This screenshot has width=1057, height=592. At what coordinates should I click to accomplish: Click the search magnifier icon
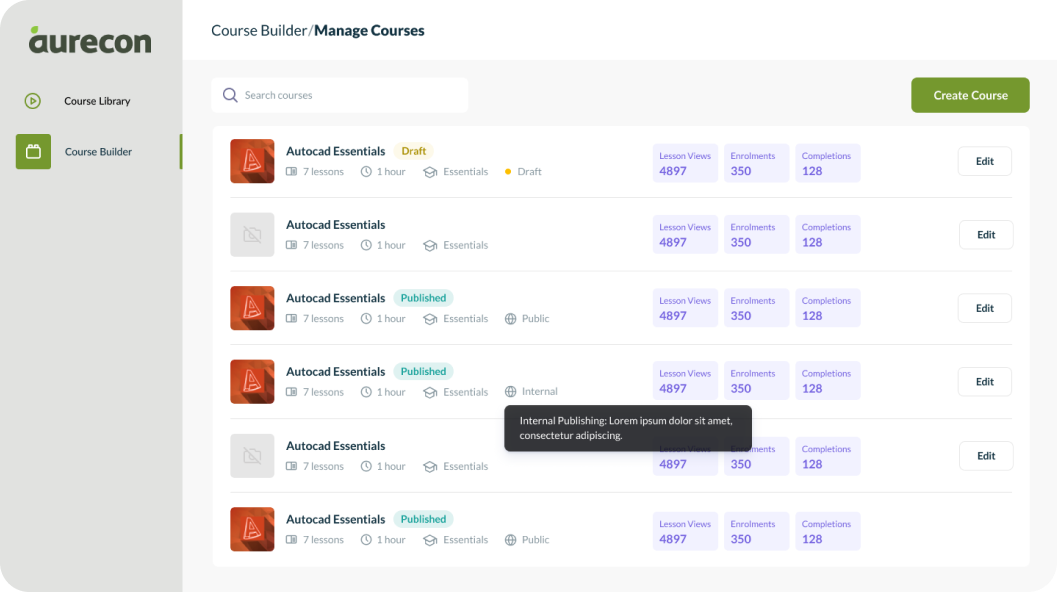pyautogui.click(x=230, y=95)
